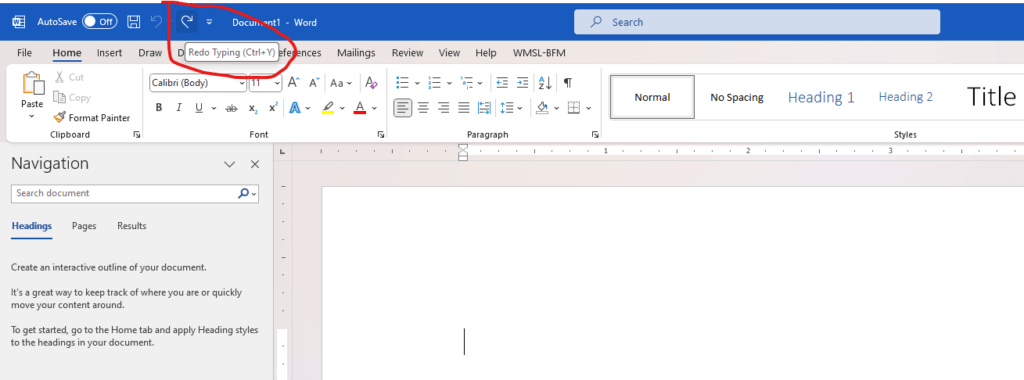The width and height of the screenshot is (1024, 380).
Task: Toggle Show/Hide paragraph marks
Action: click(x=568, y=83)
